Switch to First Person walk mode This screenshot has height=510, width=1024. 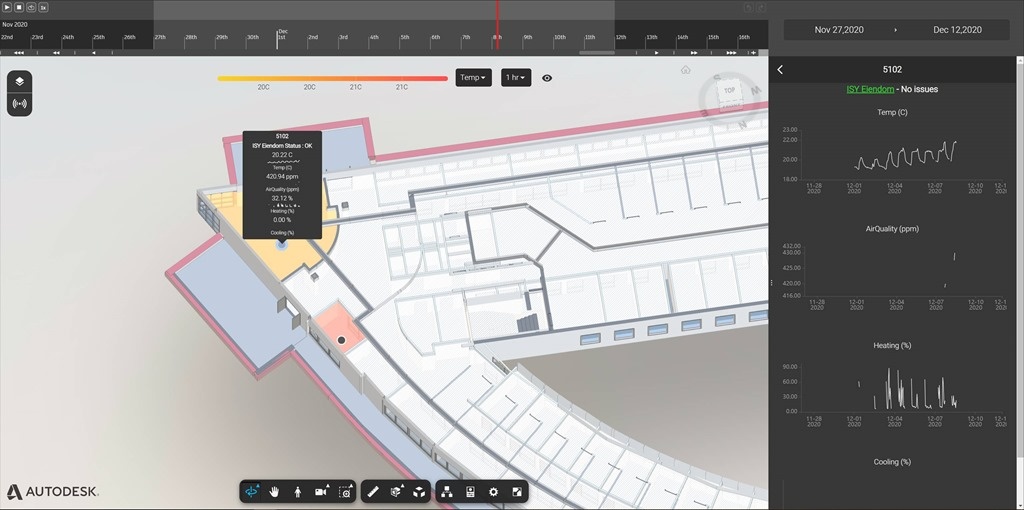click(298, 492)
